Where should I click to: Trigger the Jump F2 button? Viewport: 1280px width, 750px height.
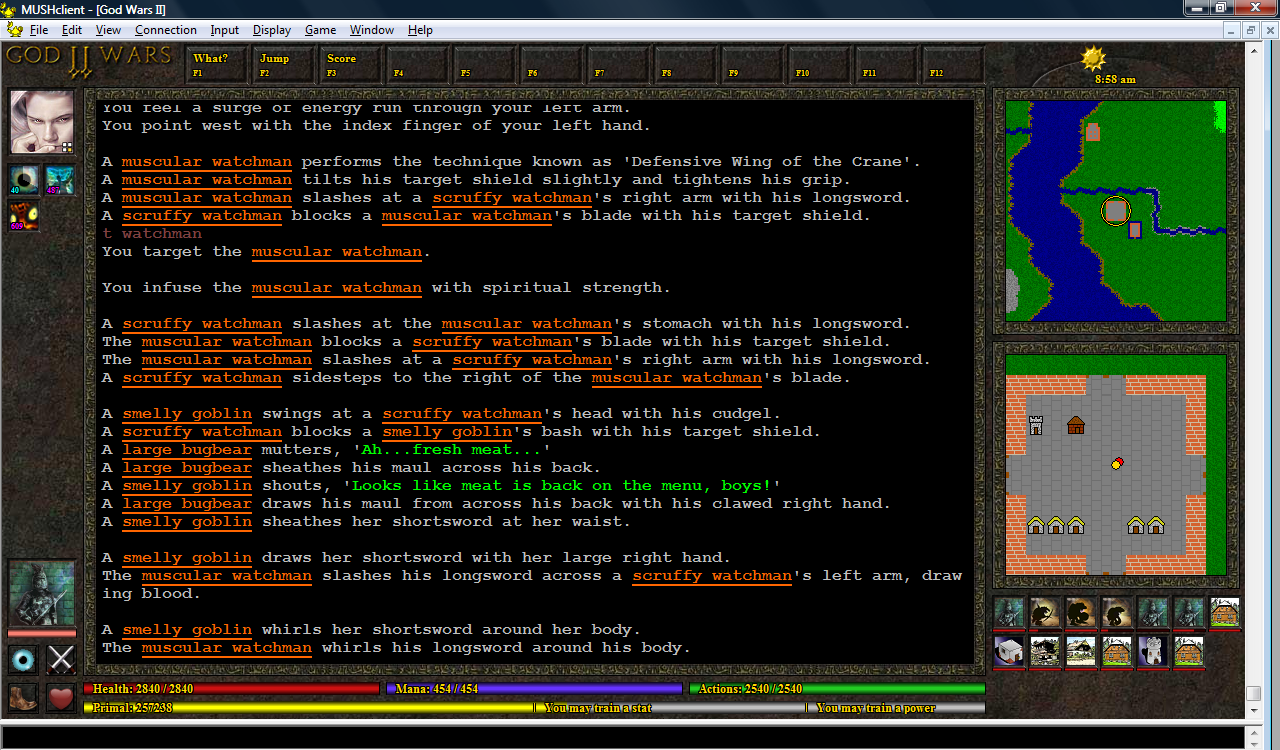[x=283, y=64]
